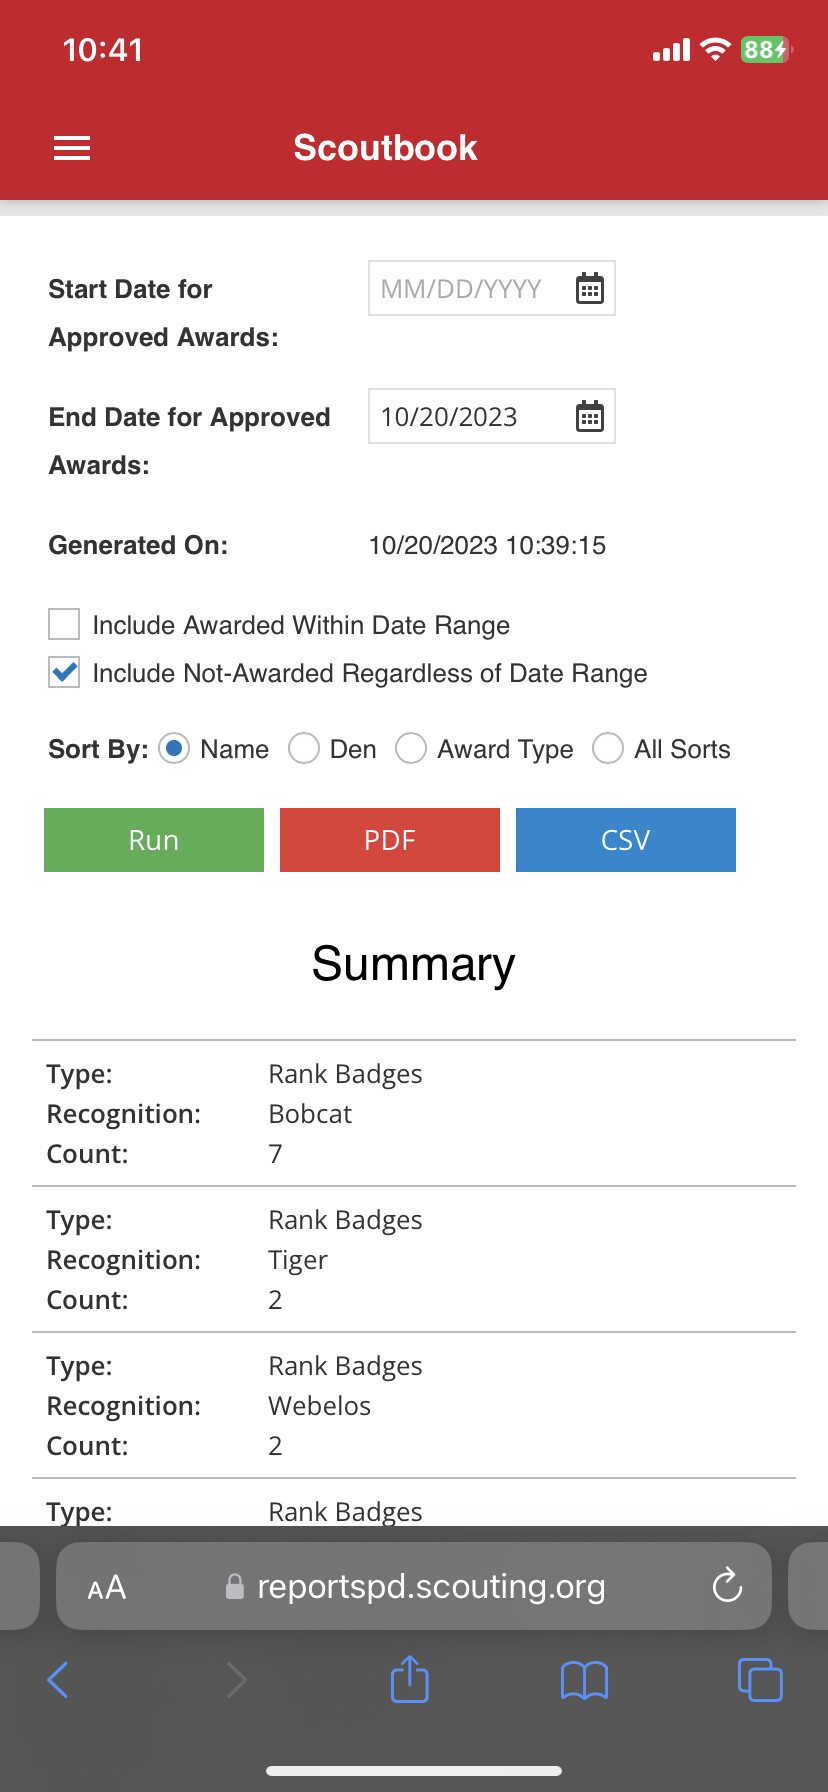Check Include Awarded Within Date Range
The height and width of the screenshot is (1792, 828).
(x=64, y=624)
